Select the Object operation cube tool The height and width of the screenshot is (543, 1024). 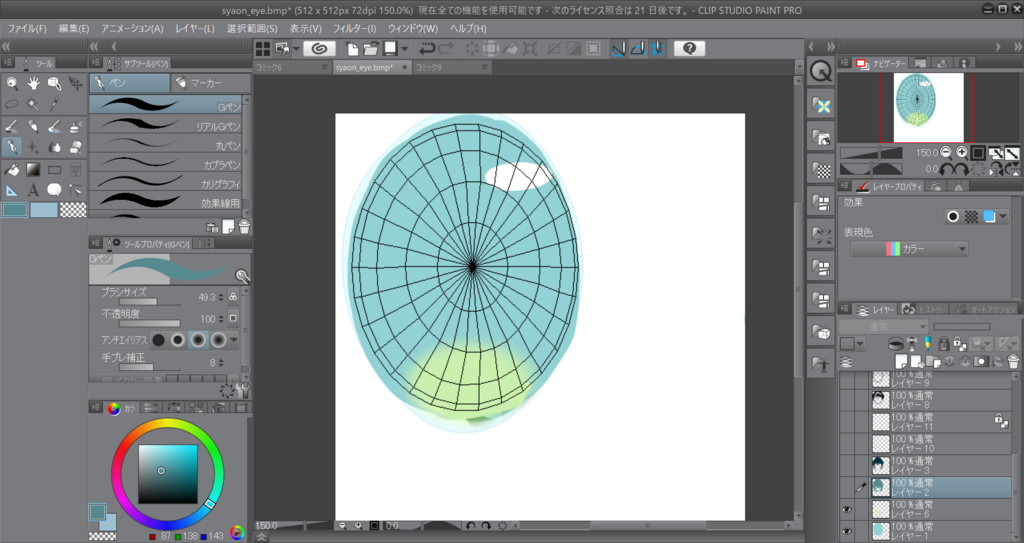pos(54,83)
